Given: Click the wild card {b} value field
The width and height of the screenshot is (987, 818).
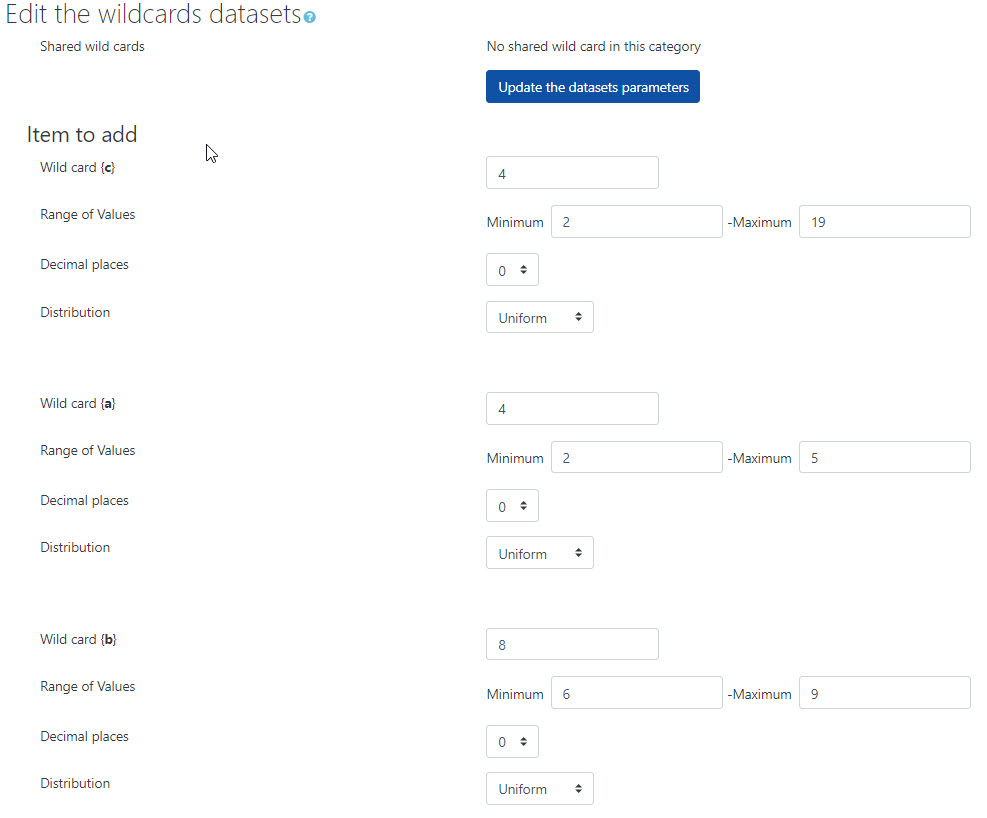Looking at the screenshot, I should [572, 645].
